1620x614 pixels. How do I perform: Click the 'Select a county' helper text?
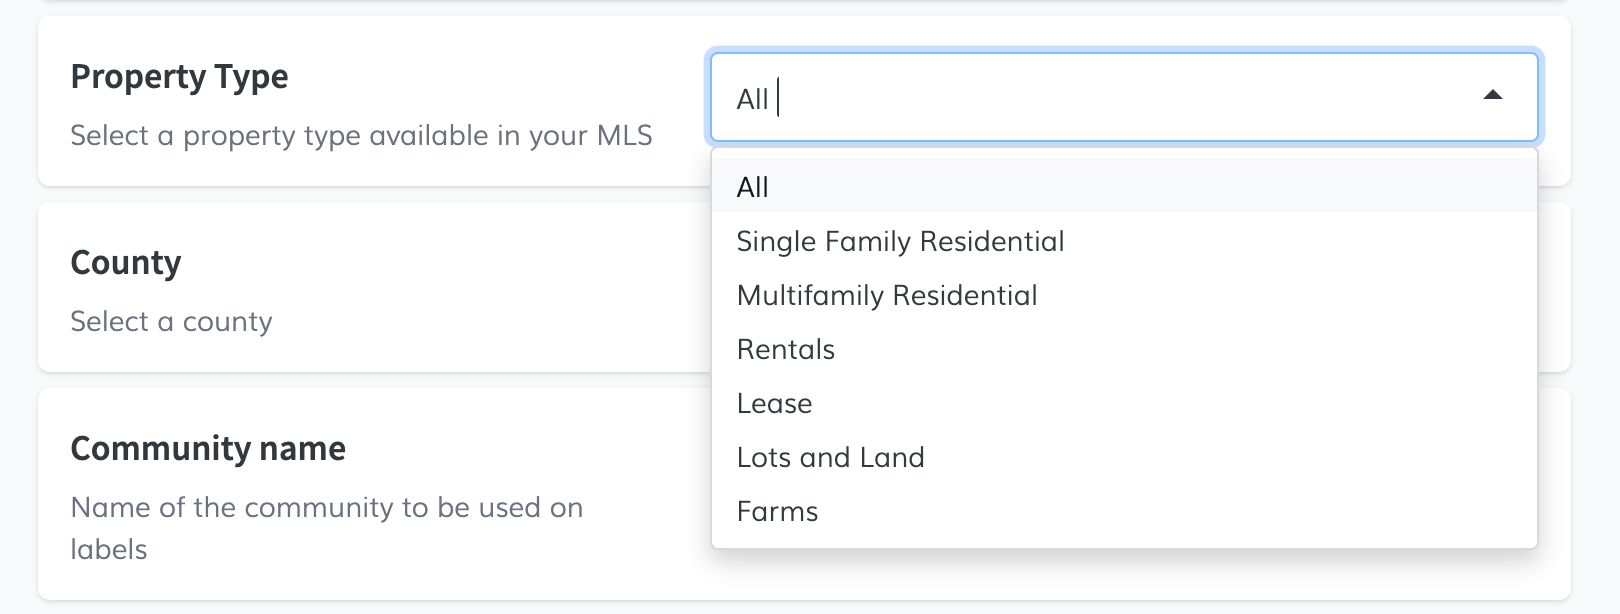[x=171, y=321]
